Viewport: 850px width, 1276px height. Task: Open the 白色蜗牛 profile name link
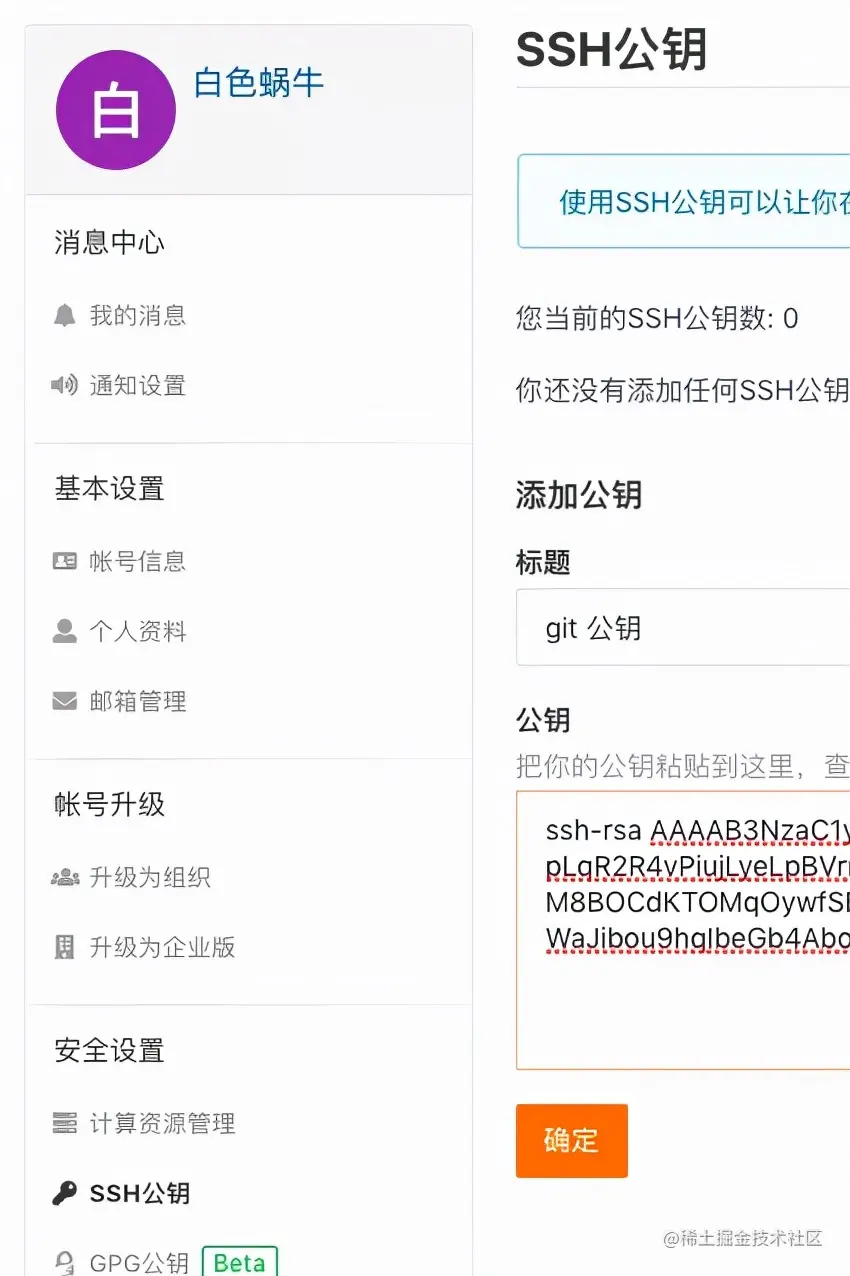coord(259,83)
